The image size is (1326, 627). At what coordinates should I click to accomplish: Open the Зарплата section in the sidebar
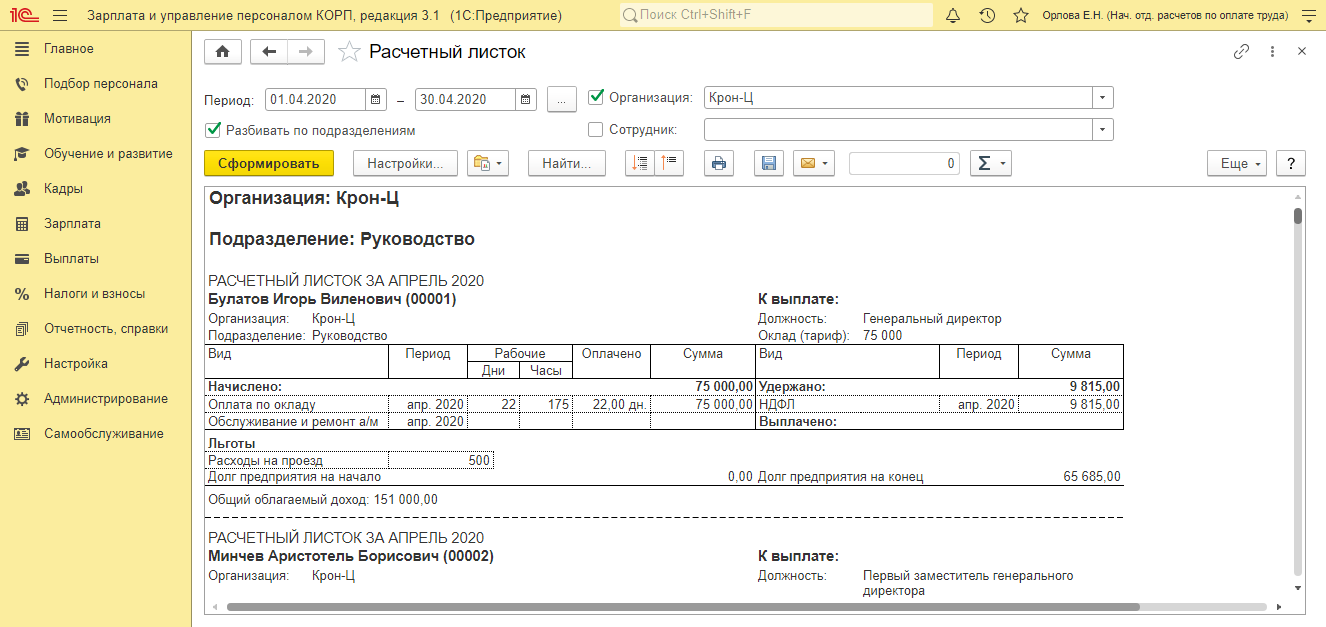coord(72,224)
